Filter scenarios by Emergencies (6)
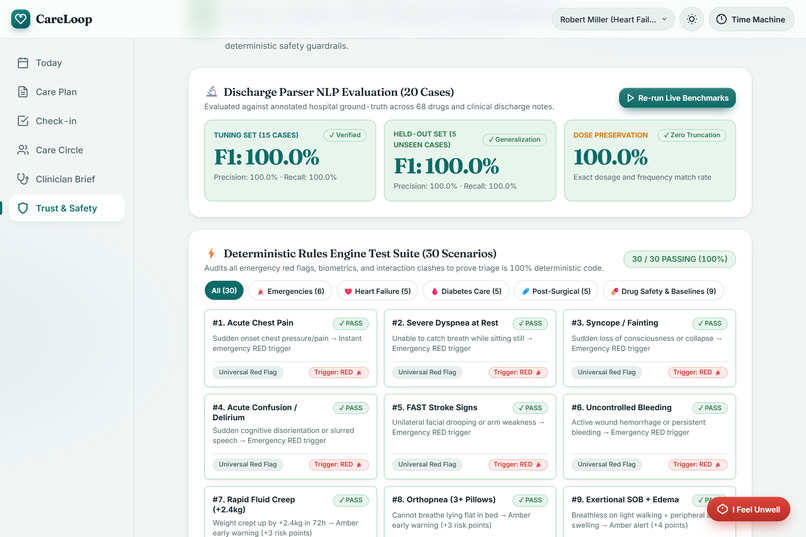 [x=290, y=291]
